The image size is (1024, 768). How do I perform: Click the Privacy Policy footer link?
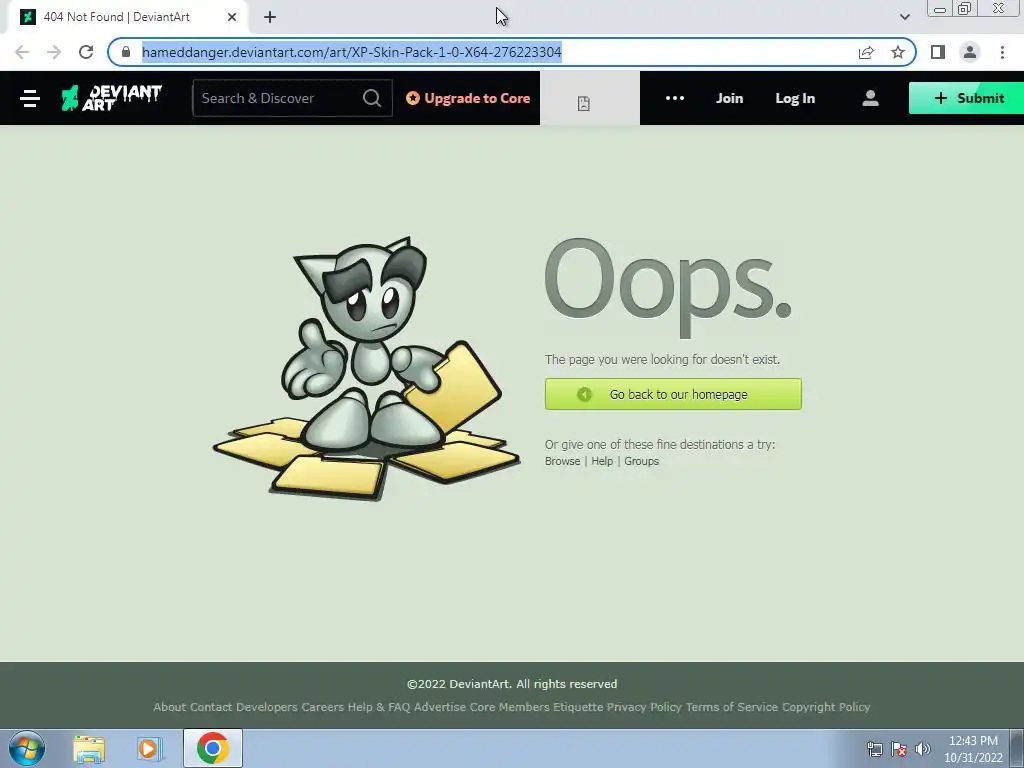pos(644,707)
